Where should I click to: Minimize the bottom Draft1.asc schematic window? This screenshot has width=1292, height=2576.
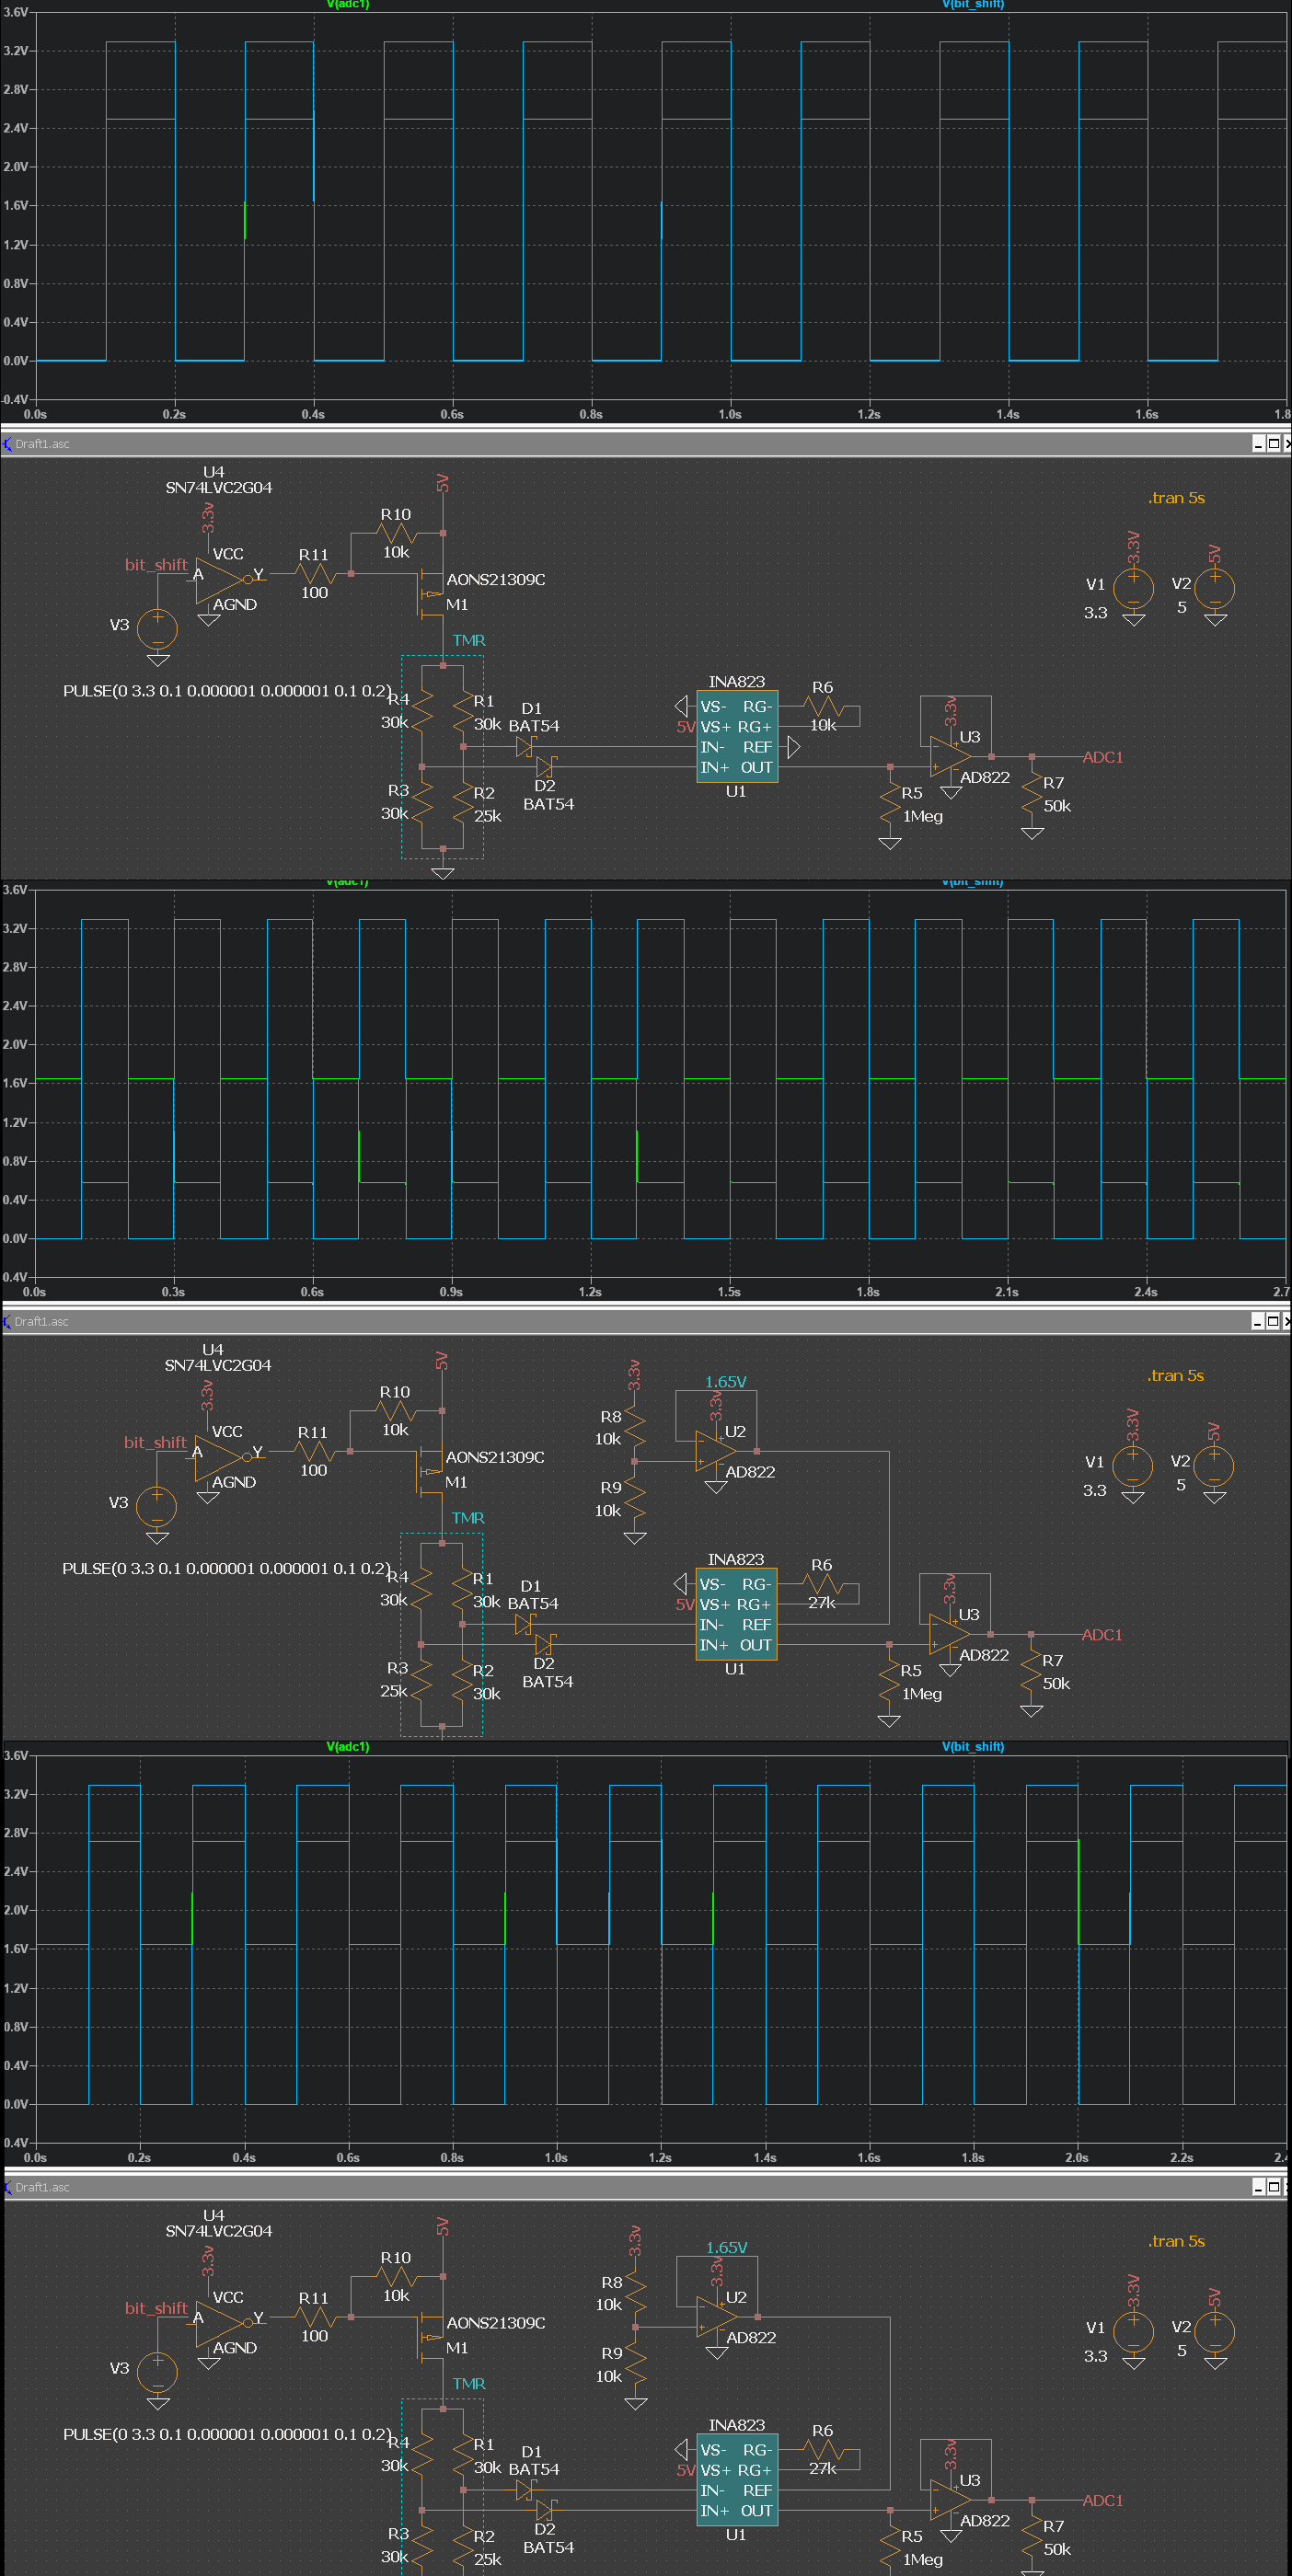pyautogui.click(x=1259, y=2188)
